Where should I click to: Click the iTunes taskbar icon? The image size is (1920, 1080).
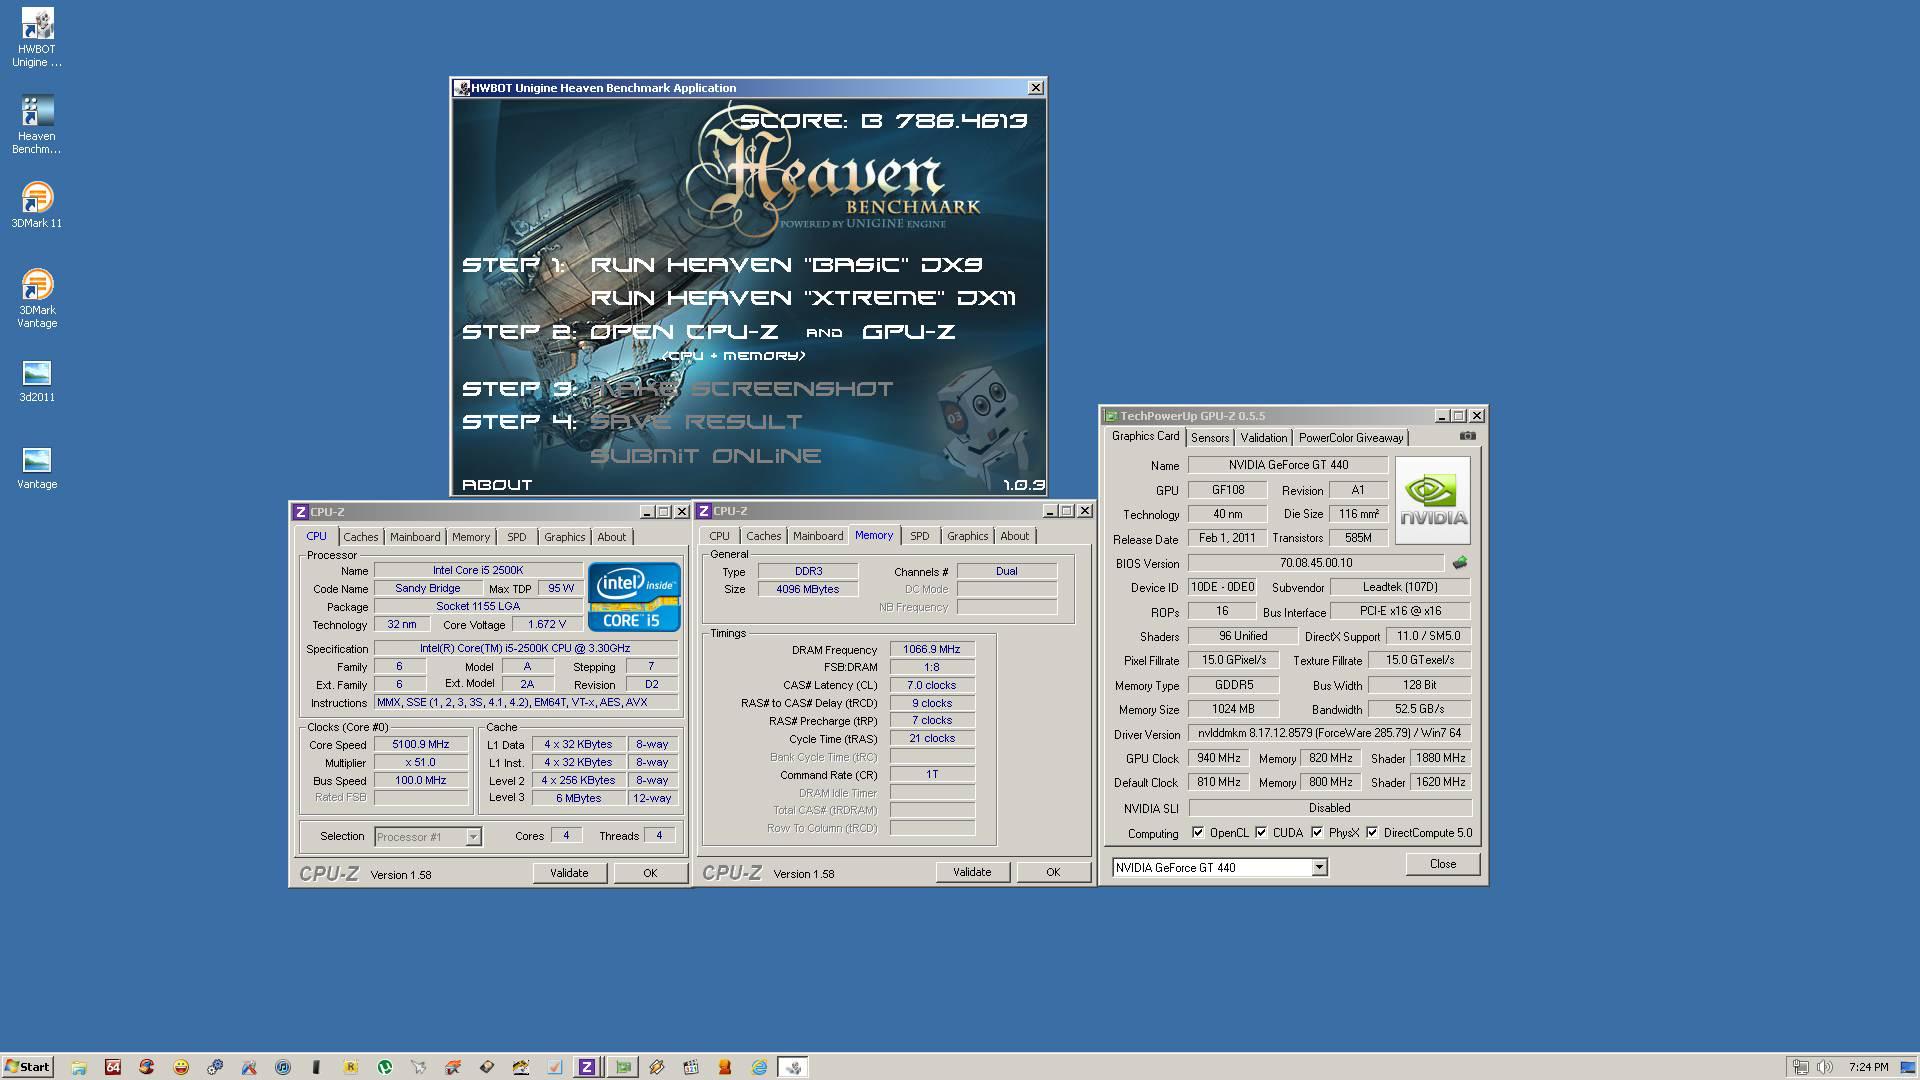(x=283, y=1067)
